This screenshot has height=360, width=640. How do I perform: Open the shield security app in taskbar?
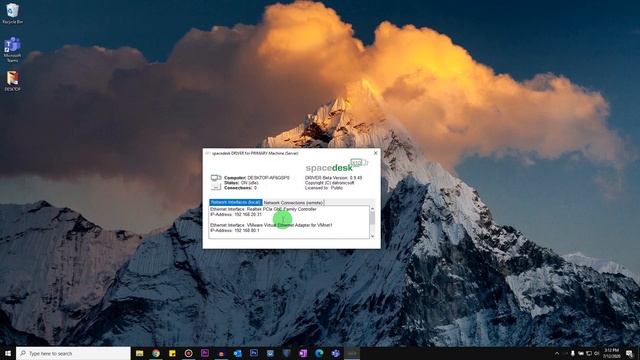pyautogui.click(x=287, y=353)
